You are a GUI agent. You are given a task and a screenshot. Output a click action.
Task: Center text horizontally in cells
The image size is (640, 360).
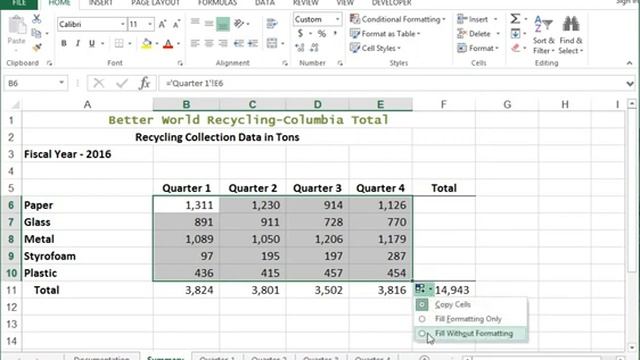tap(209, 43)
